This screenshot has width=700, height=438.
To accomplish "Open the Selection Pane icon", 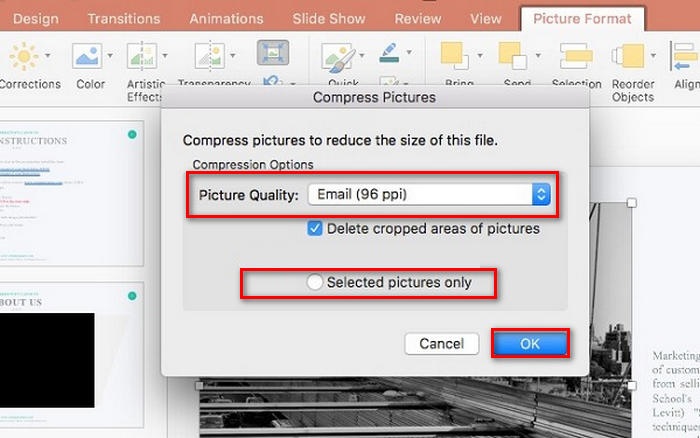I will pos(576,56).
